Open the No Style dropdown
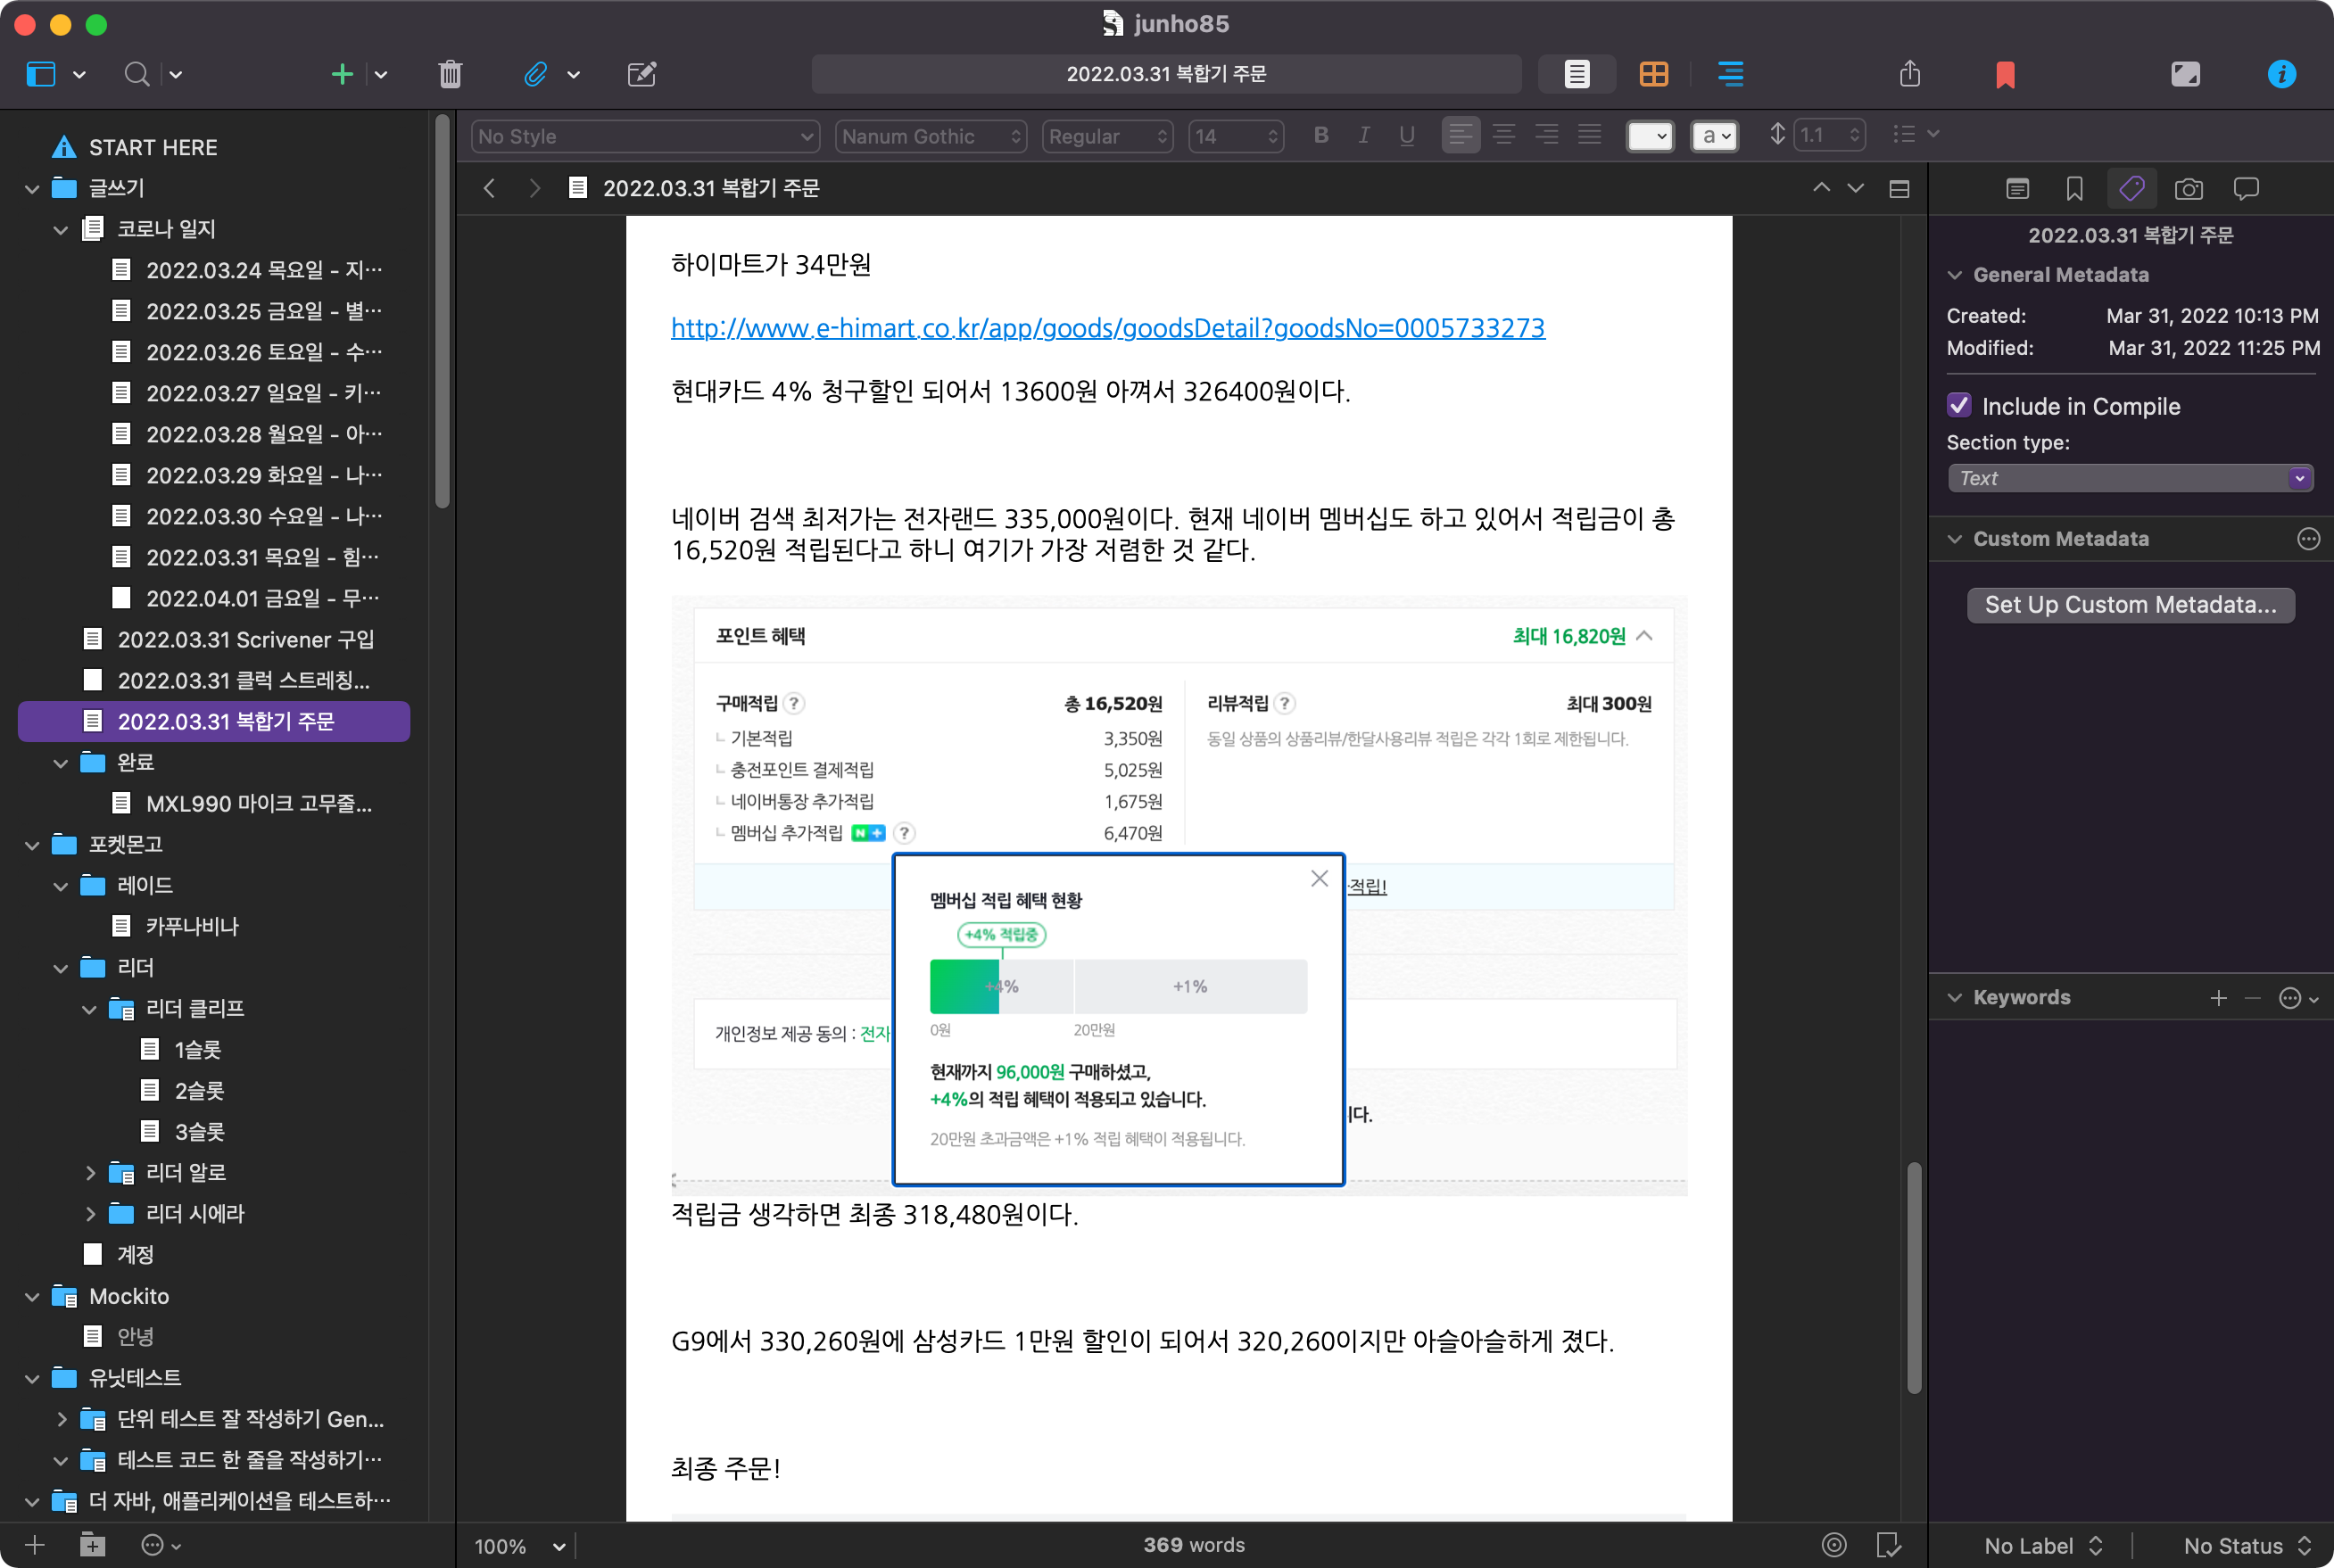Screen dimensions: 2334x1568 [645, 136]
